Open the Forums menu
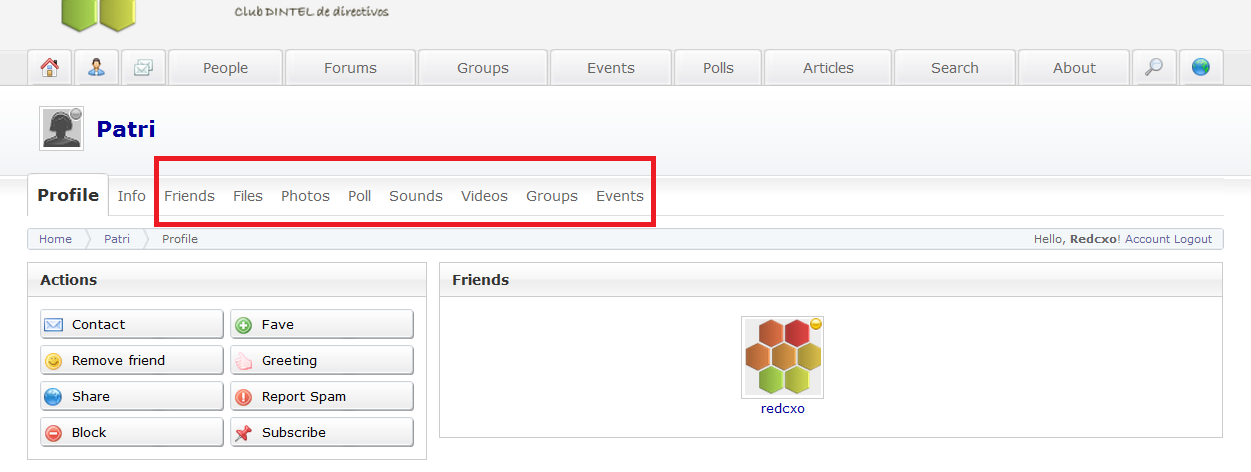1251x472 pixels. [x=350, y=68]
